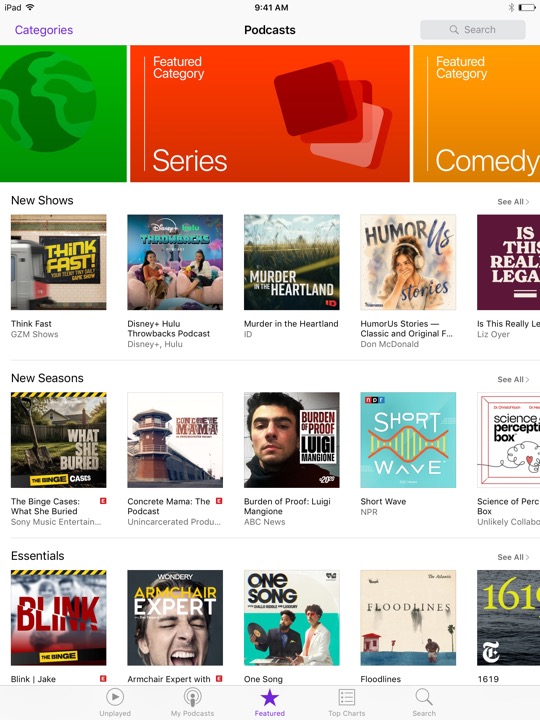This screenshot has width=540, height=720.
Task: Open Armchair Expert artwork
Action: coord(175,618)
